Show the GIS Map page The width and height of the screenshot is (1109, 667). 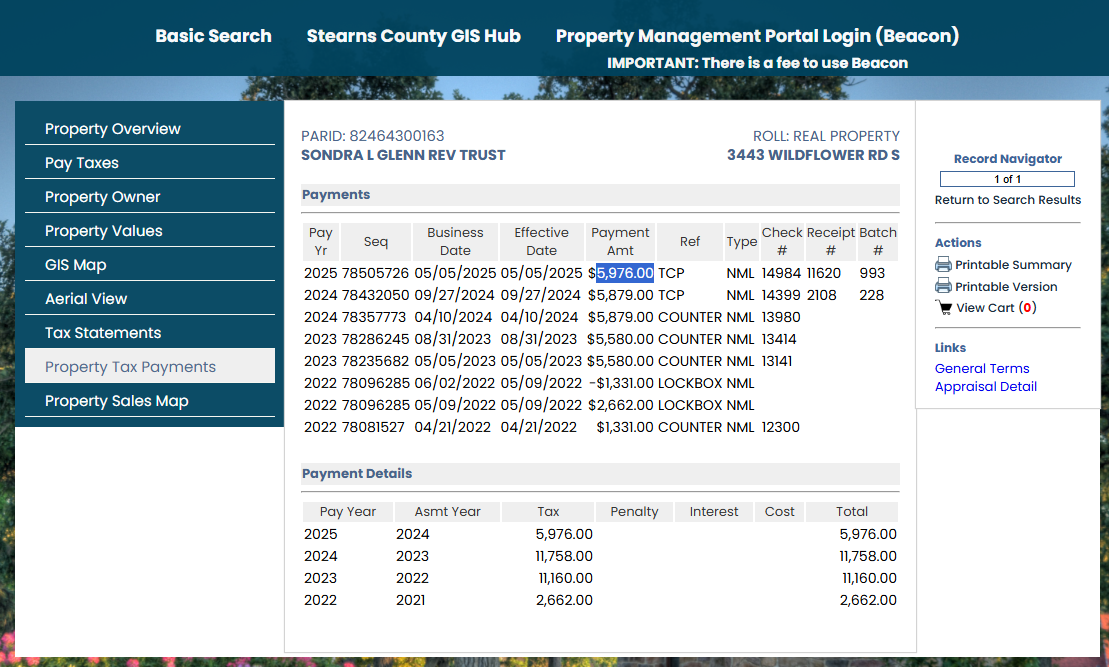76,265
